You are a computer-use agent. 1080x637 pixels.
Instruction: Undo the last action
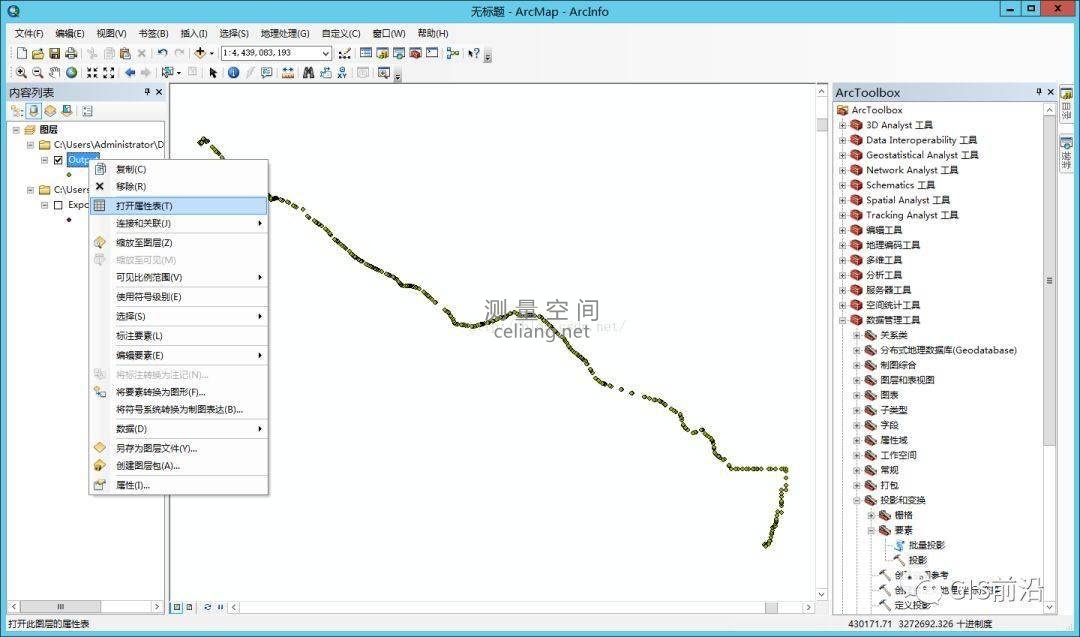(163, 53)
